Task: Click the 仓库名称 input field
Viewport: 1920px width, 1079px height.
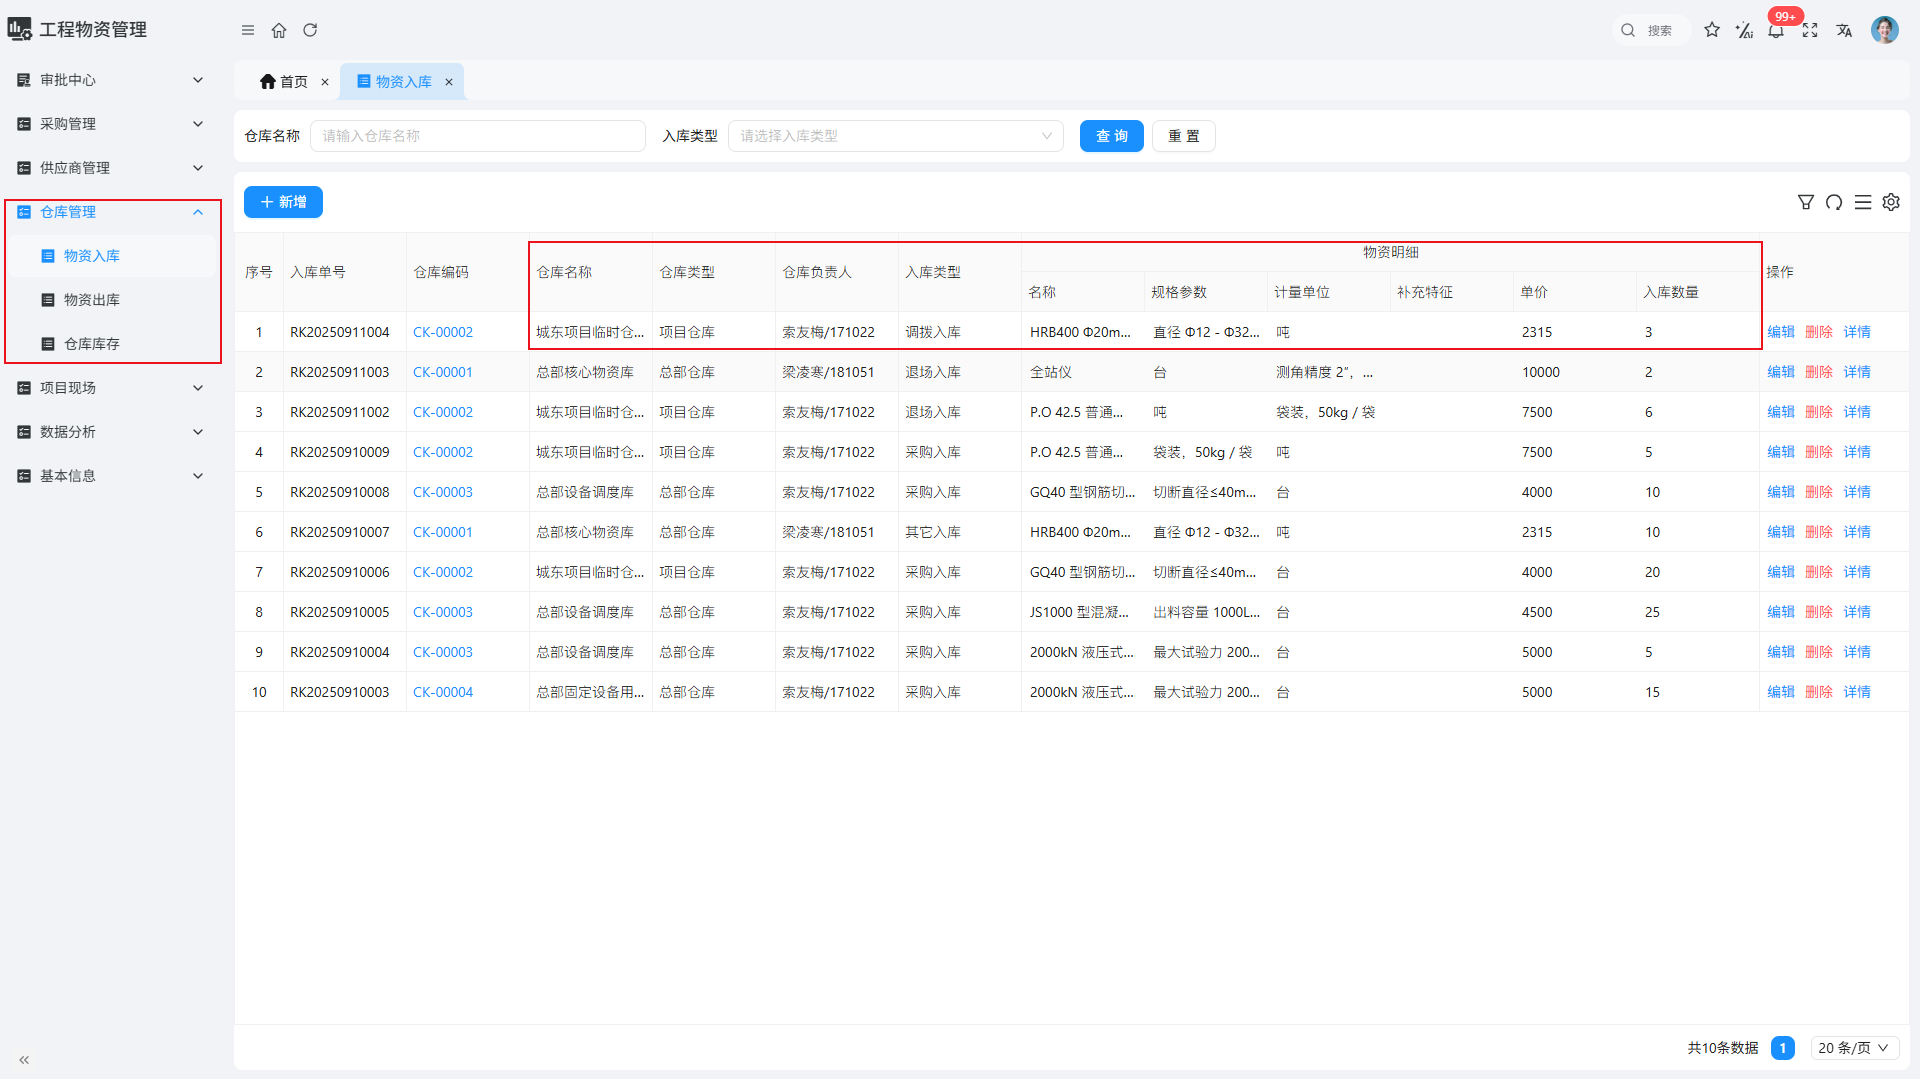Action: [x=478, y=136]
